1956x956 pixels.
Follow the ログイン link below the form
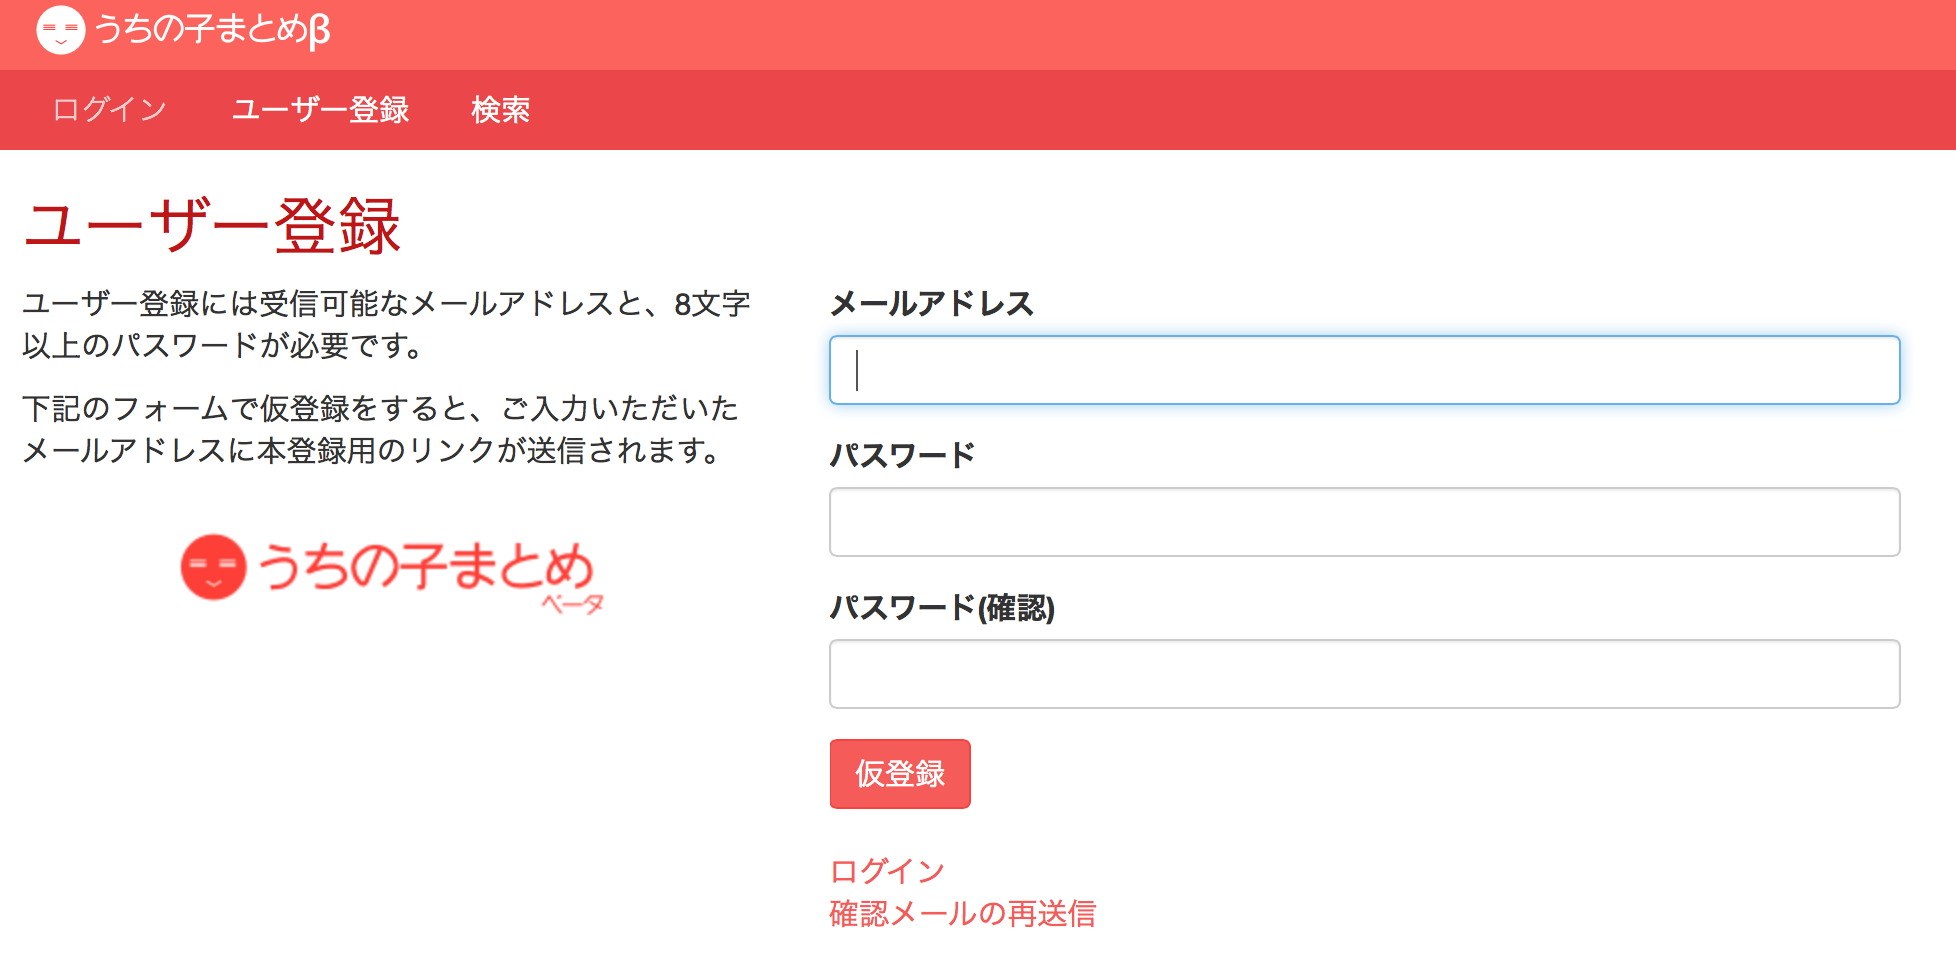pyautogui.click(x=887, y=871)
